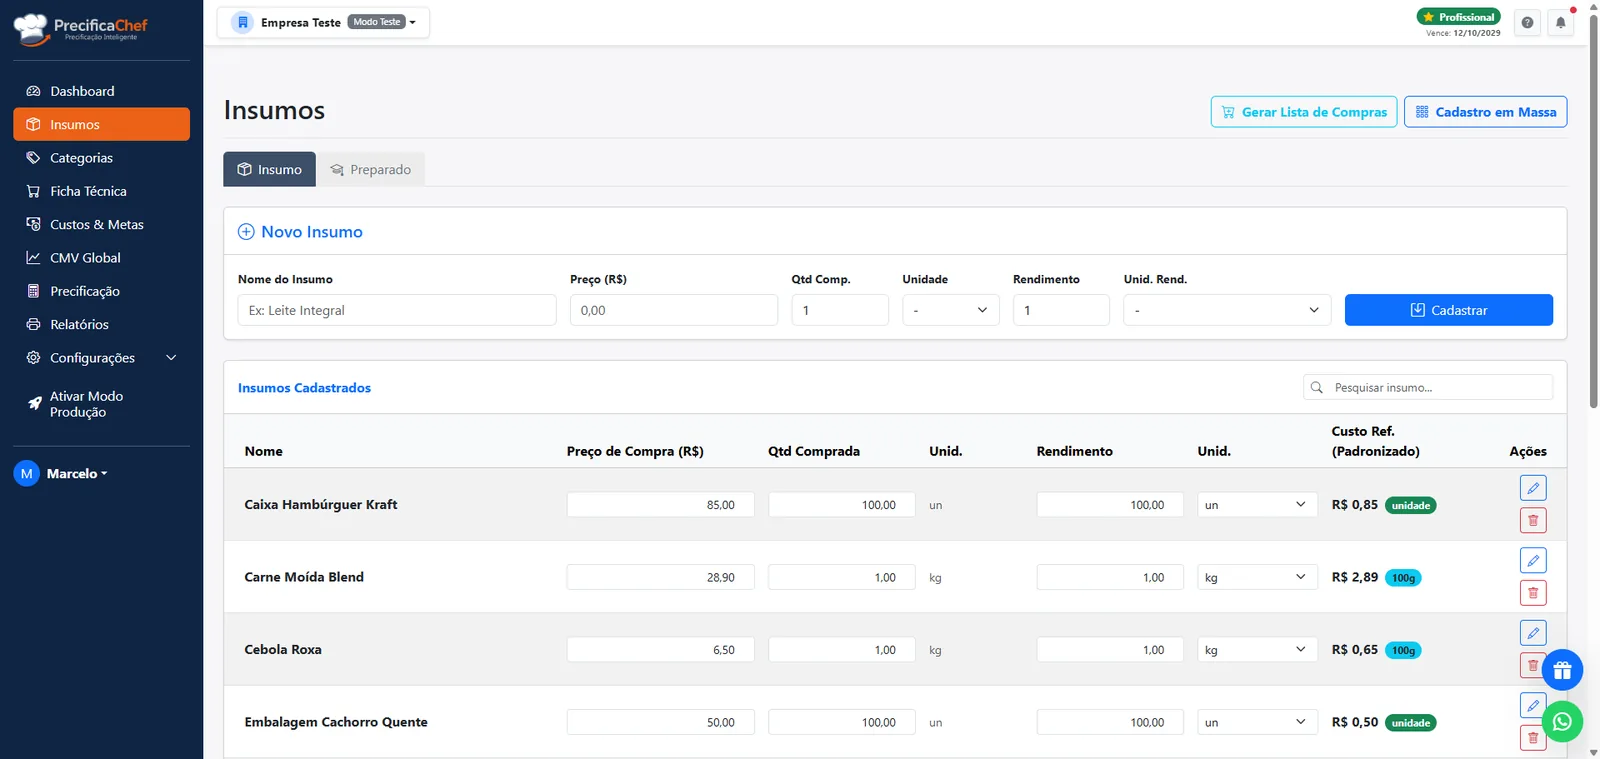Edit the Cebola Roxa row

pos(1533,633)
